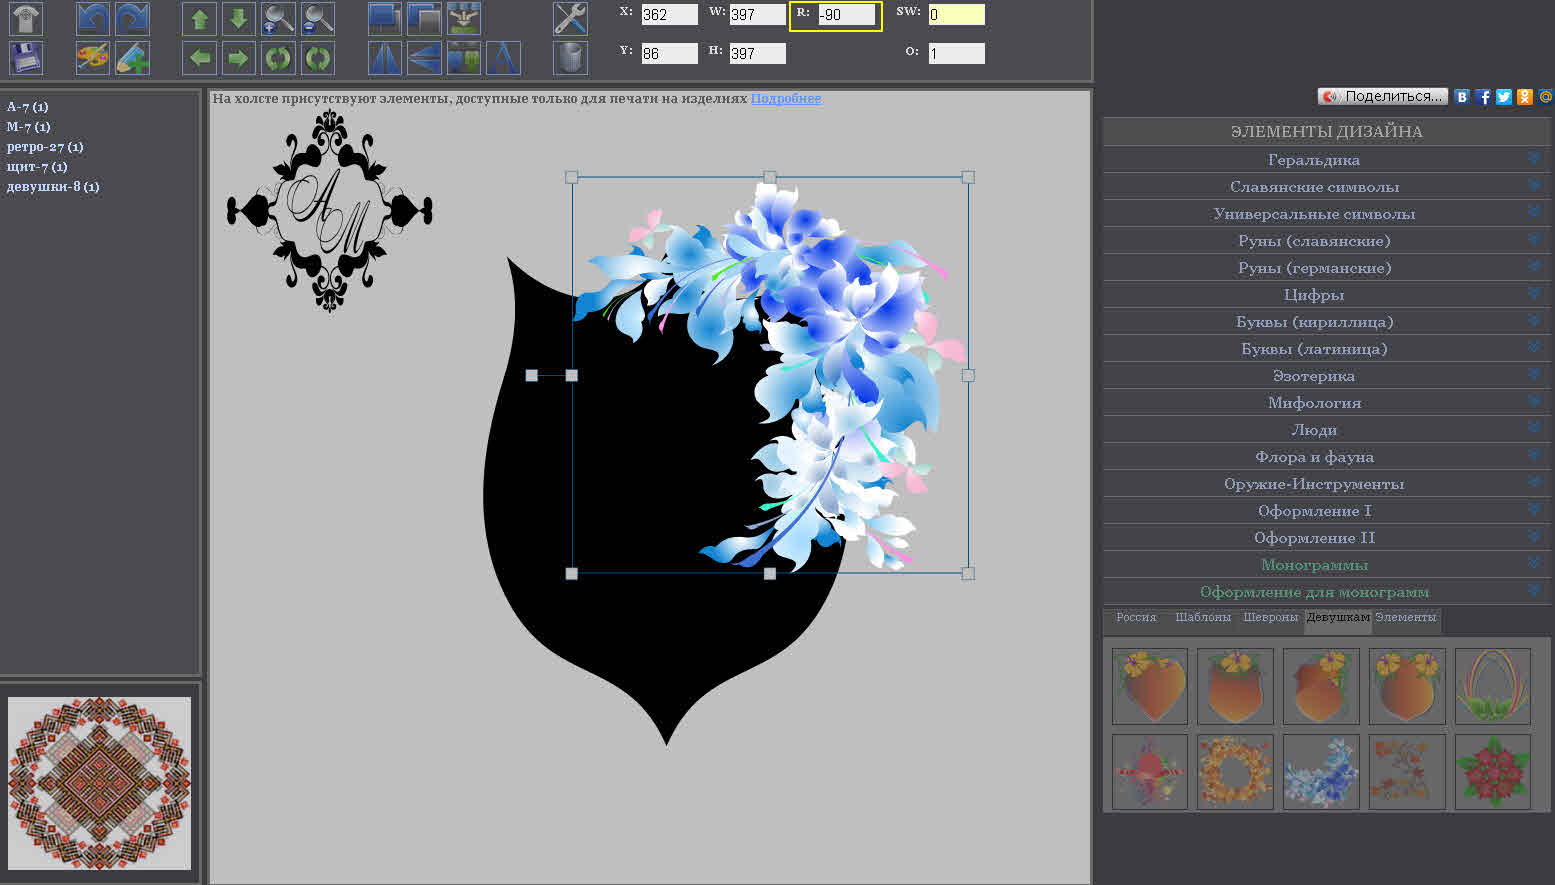The width and height of the screenshot is (1555, 885).
Task: Click the undo arrow icon
Action: click(93, 19)
